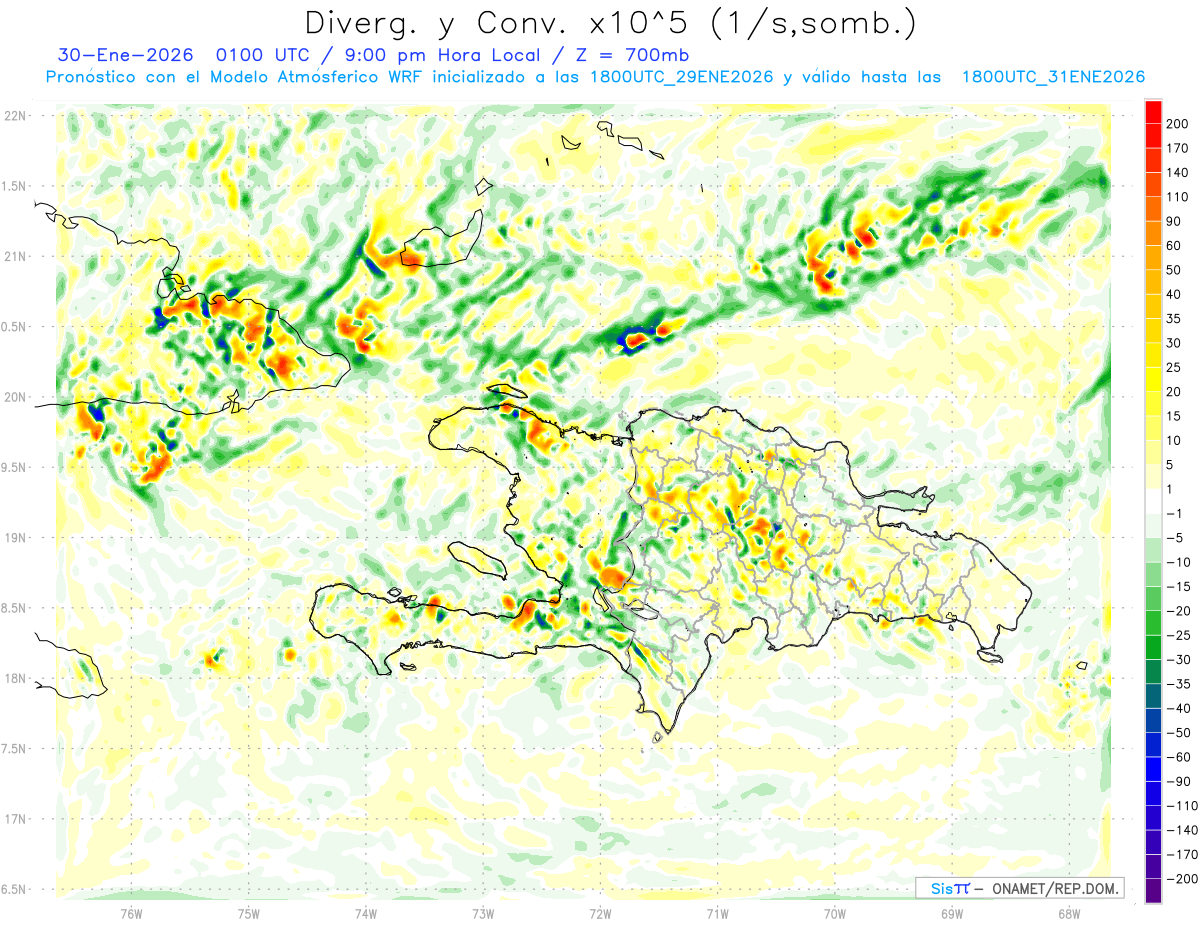
Task: Click the valid-until time '1800UTC_31ENE2026'
Action: [1053, 77]
